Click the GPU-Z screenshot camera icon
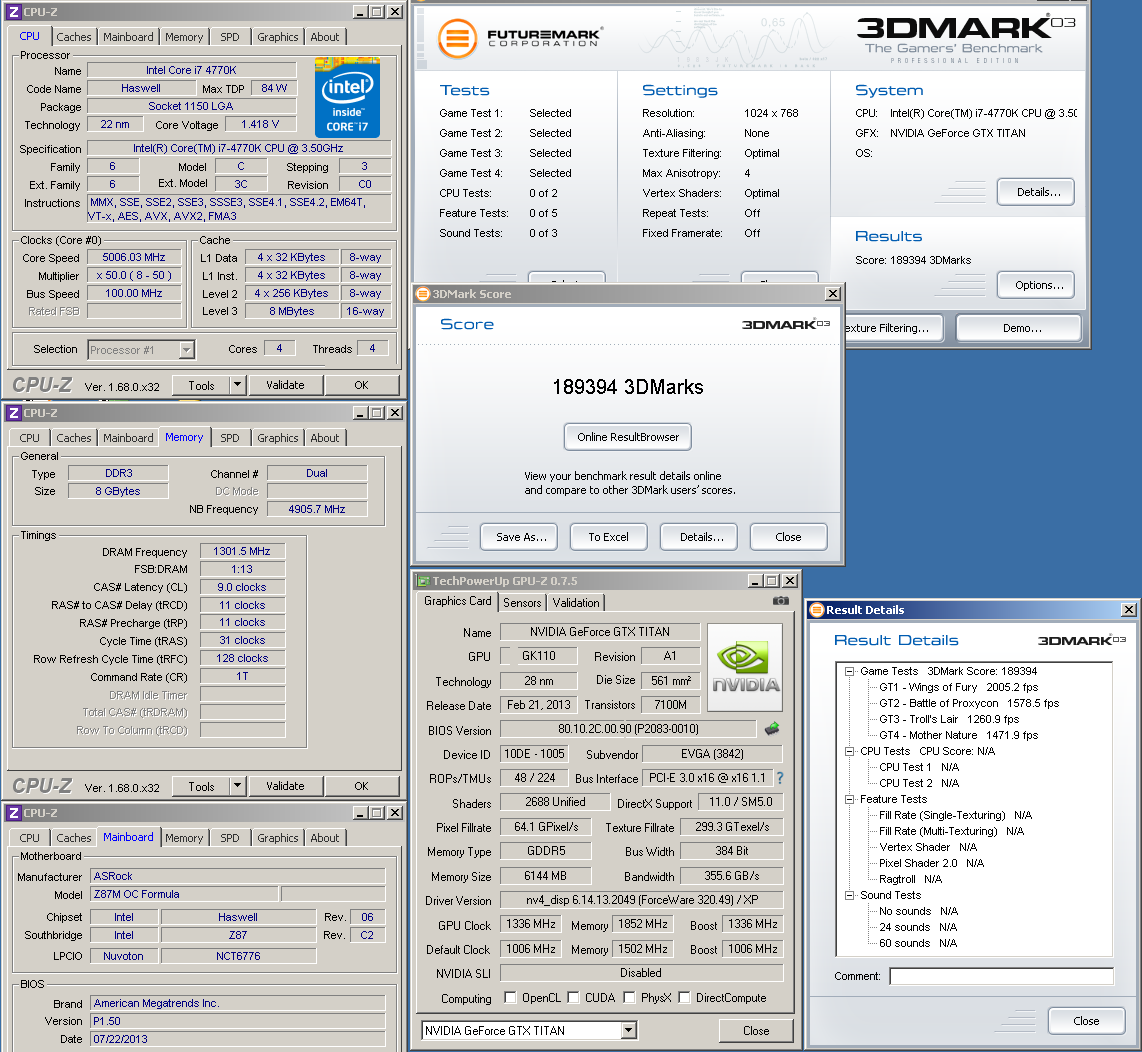Image resolution: width=1142 pixels, height=1052 pixels. click(x=781, y=600)
